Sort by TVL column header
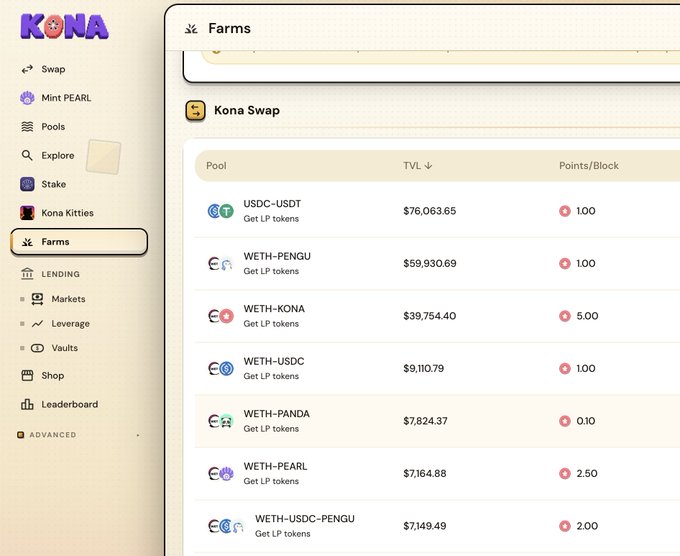Screen dimensions: 680x556 pos(418,166)
